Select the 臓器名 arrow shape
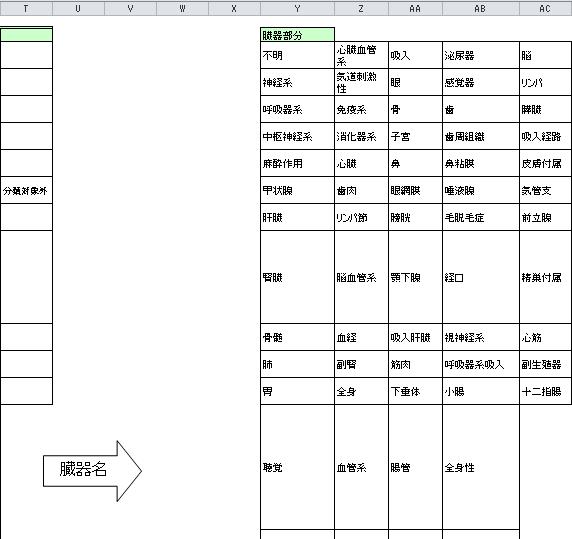The width and height of the screenshot is (572, 539). [x=92, y=471]
